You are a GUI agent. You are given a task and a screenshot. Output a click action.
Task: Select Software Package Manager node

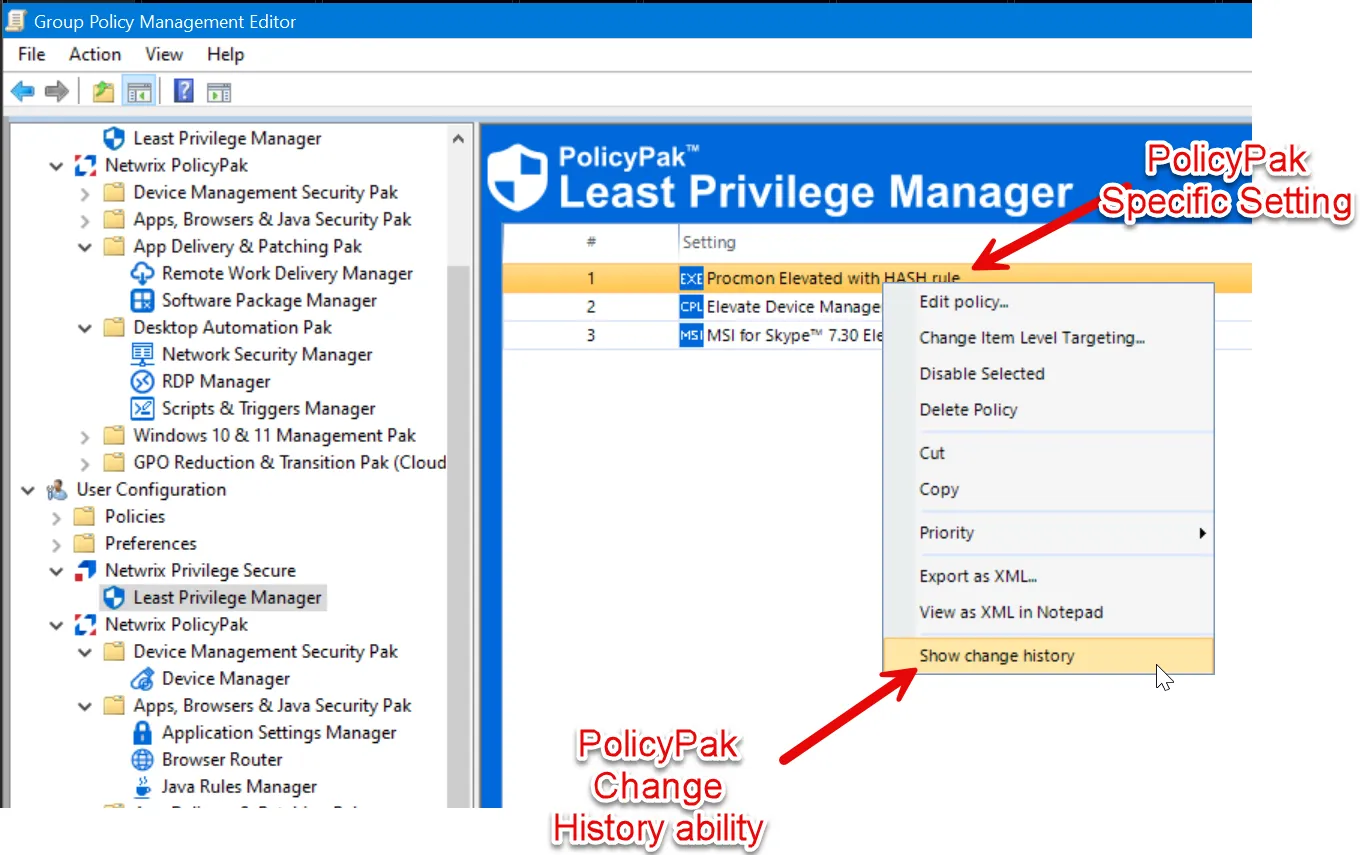click(x=268, y=300)
